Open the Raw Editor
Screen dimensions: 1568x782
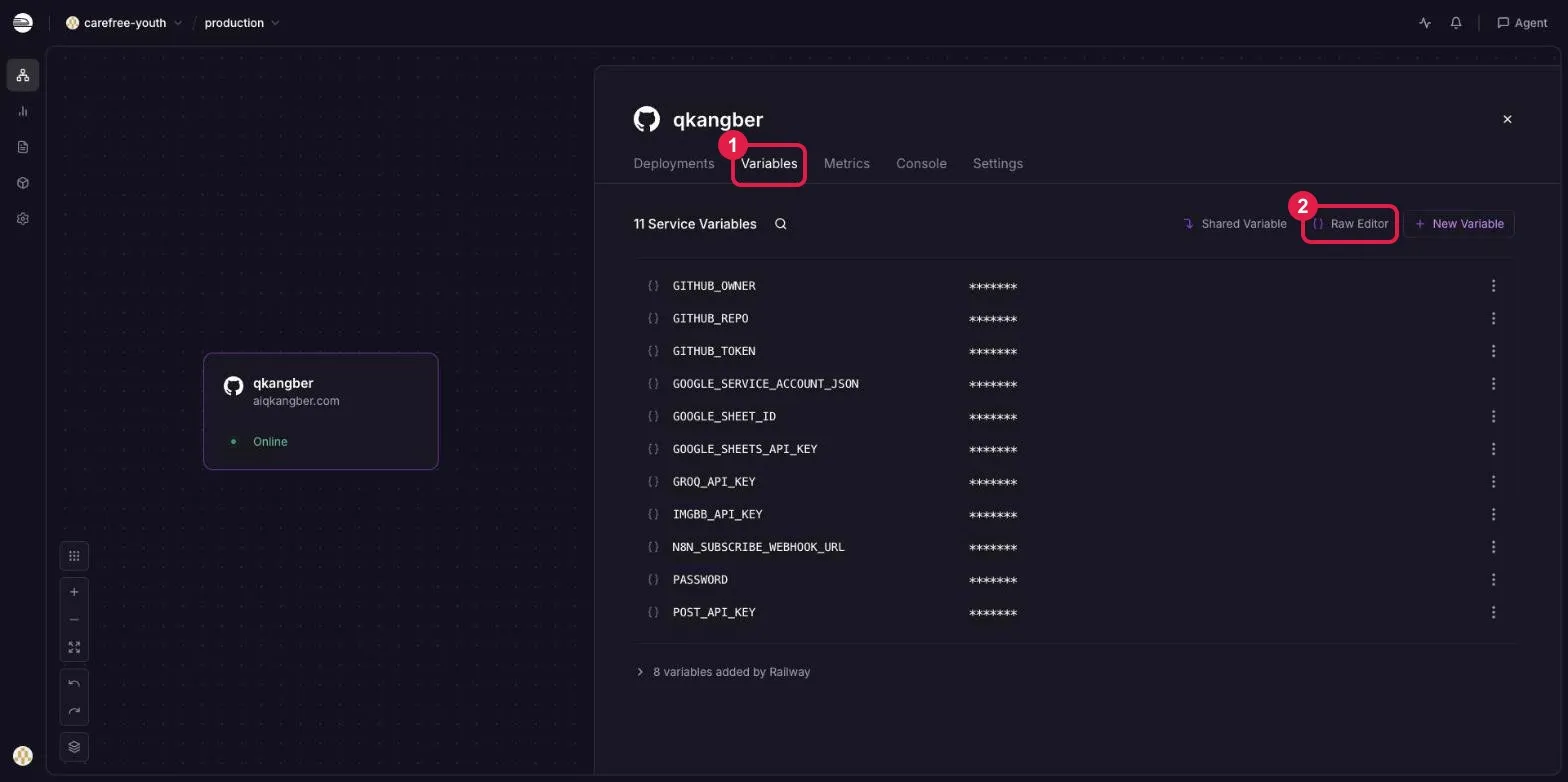pos(1351,224)
